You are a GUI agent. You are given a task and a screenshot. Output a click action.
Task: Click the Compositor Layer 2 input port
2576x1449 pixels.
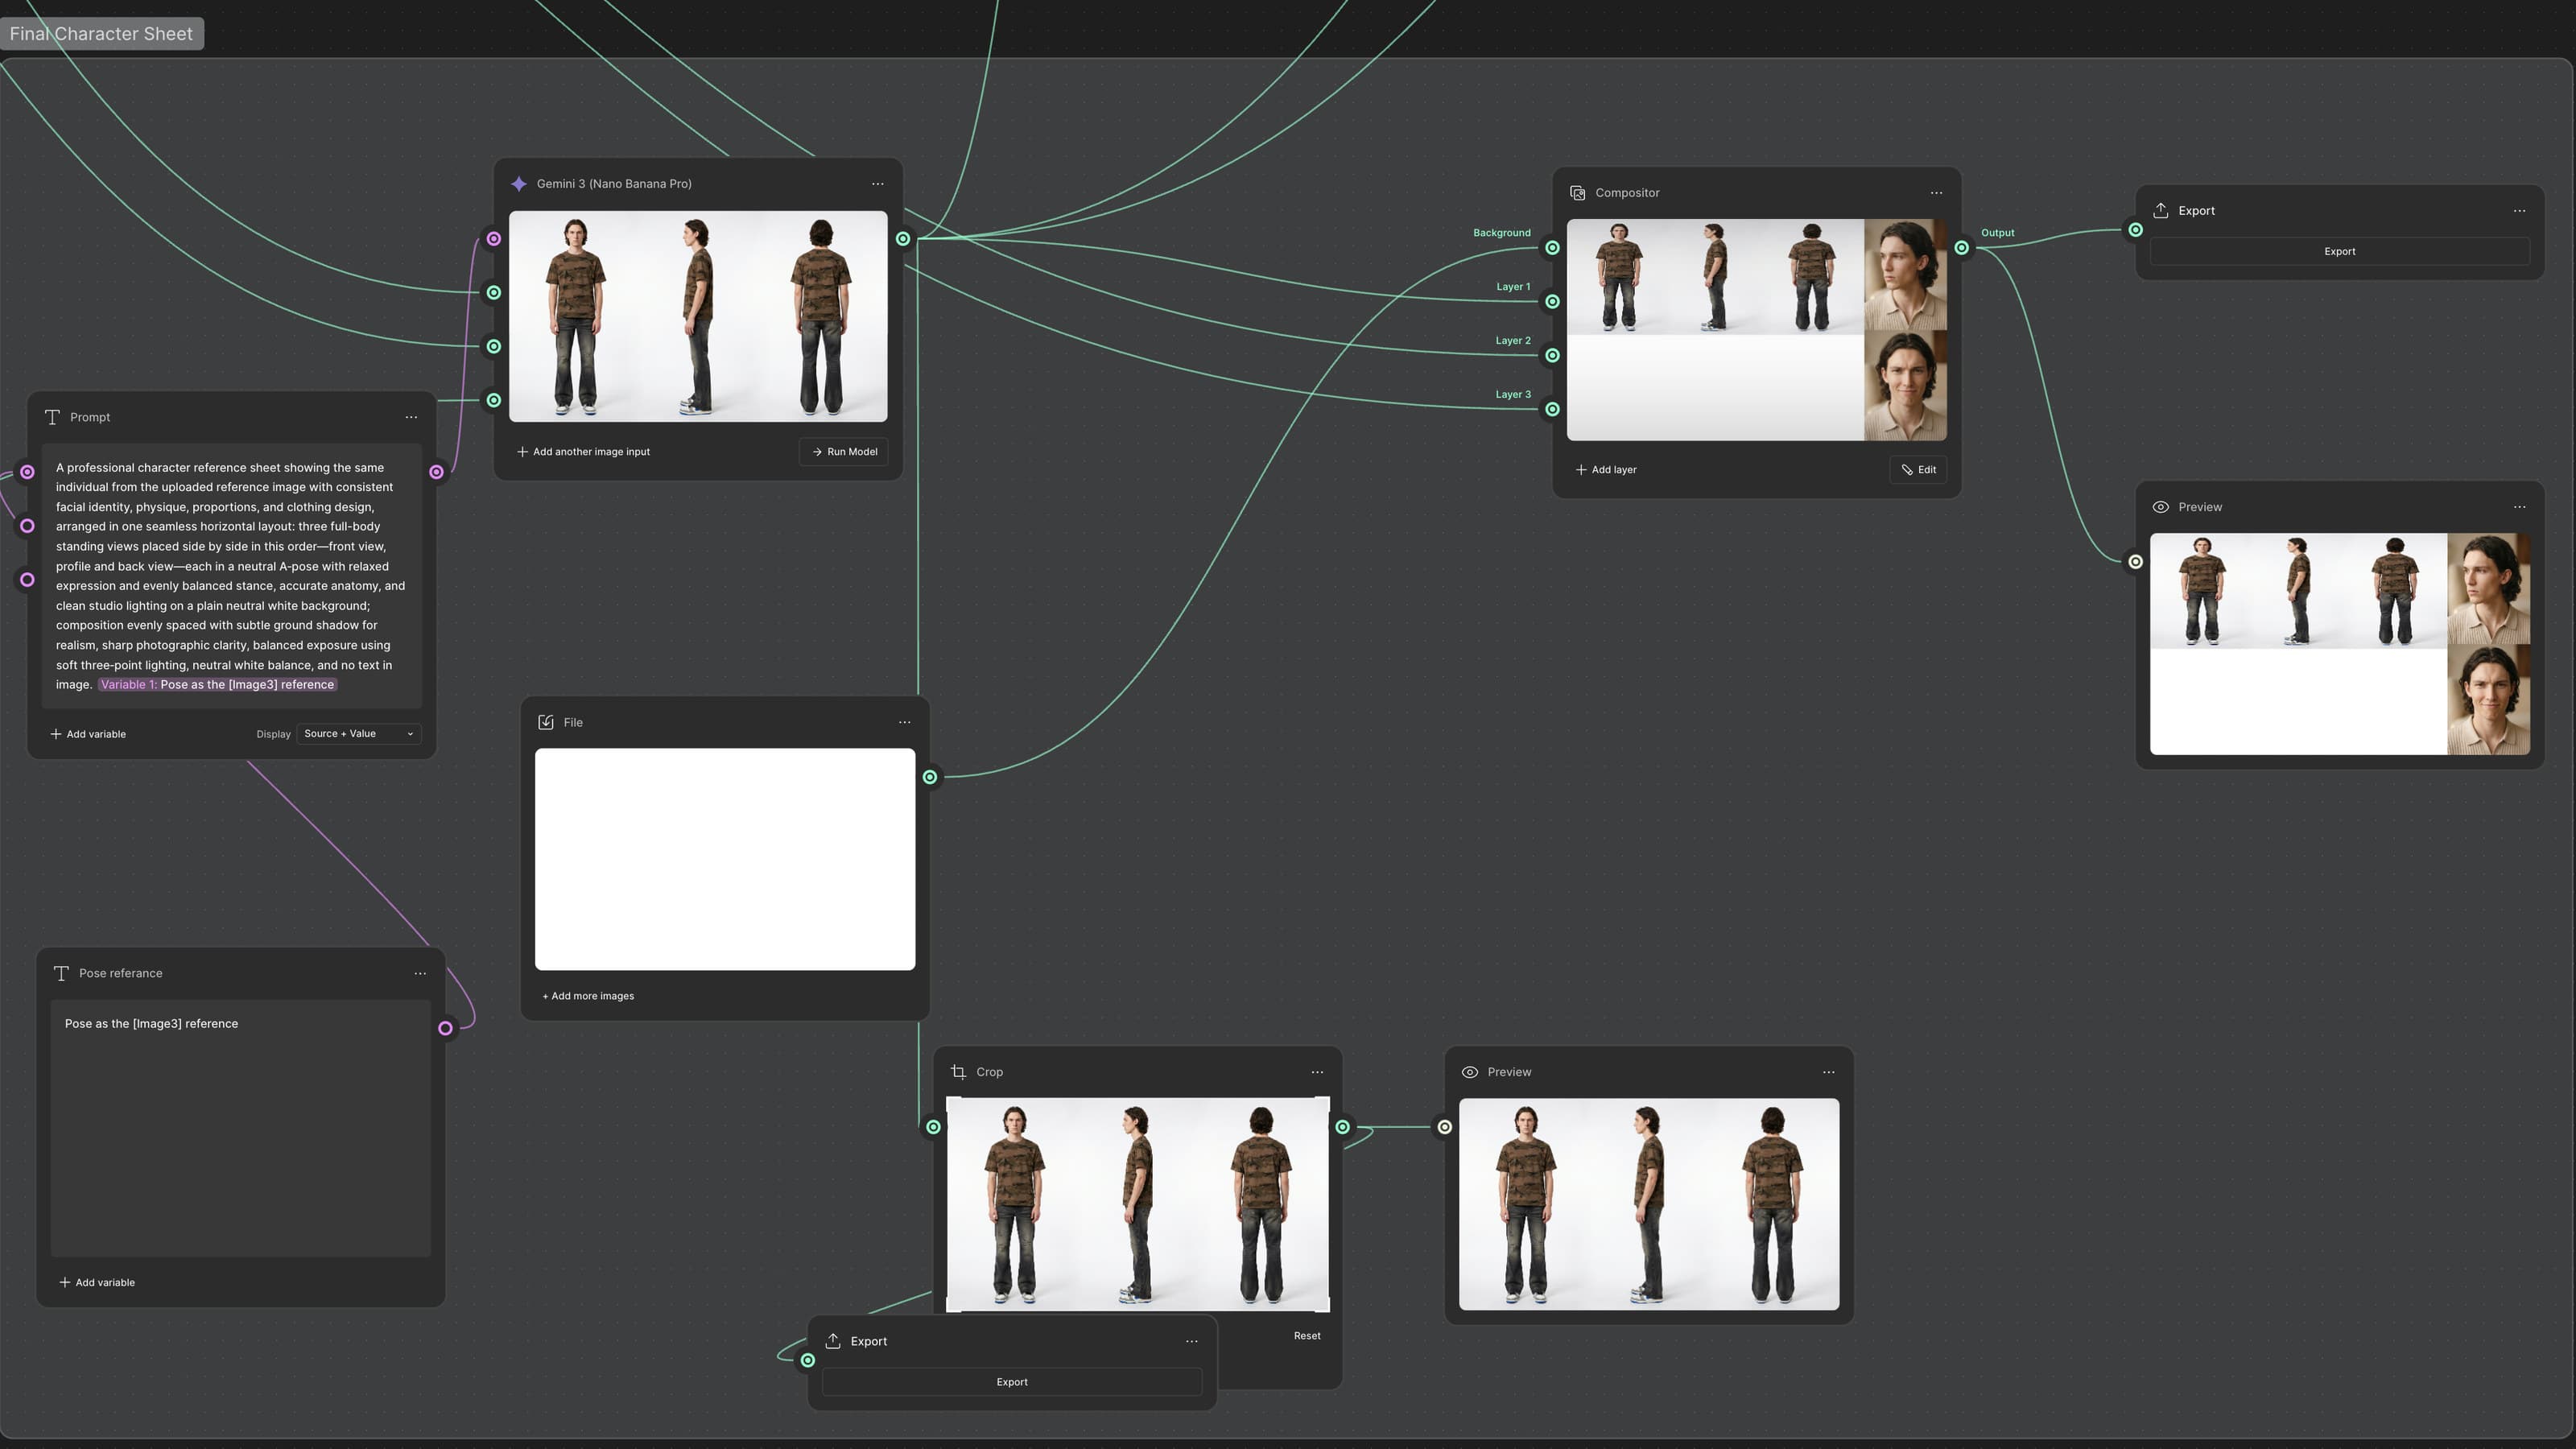pyautogui.click(x=1552, y=356)
